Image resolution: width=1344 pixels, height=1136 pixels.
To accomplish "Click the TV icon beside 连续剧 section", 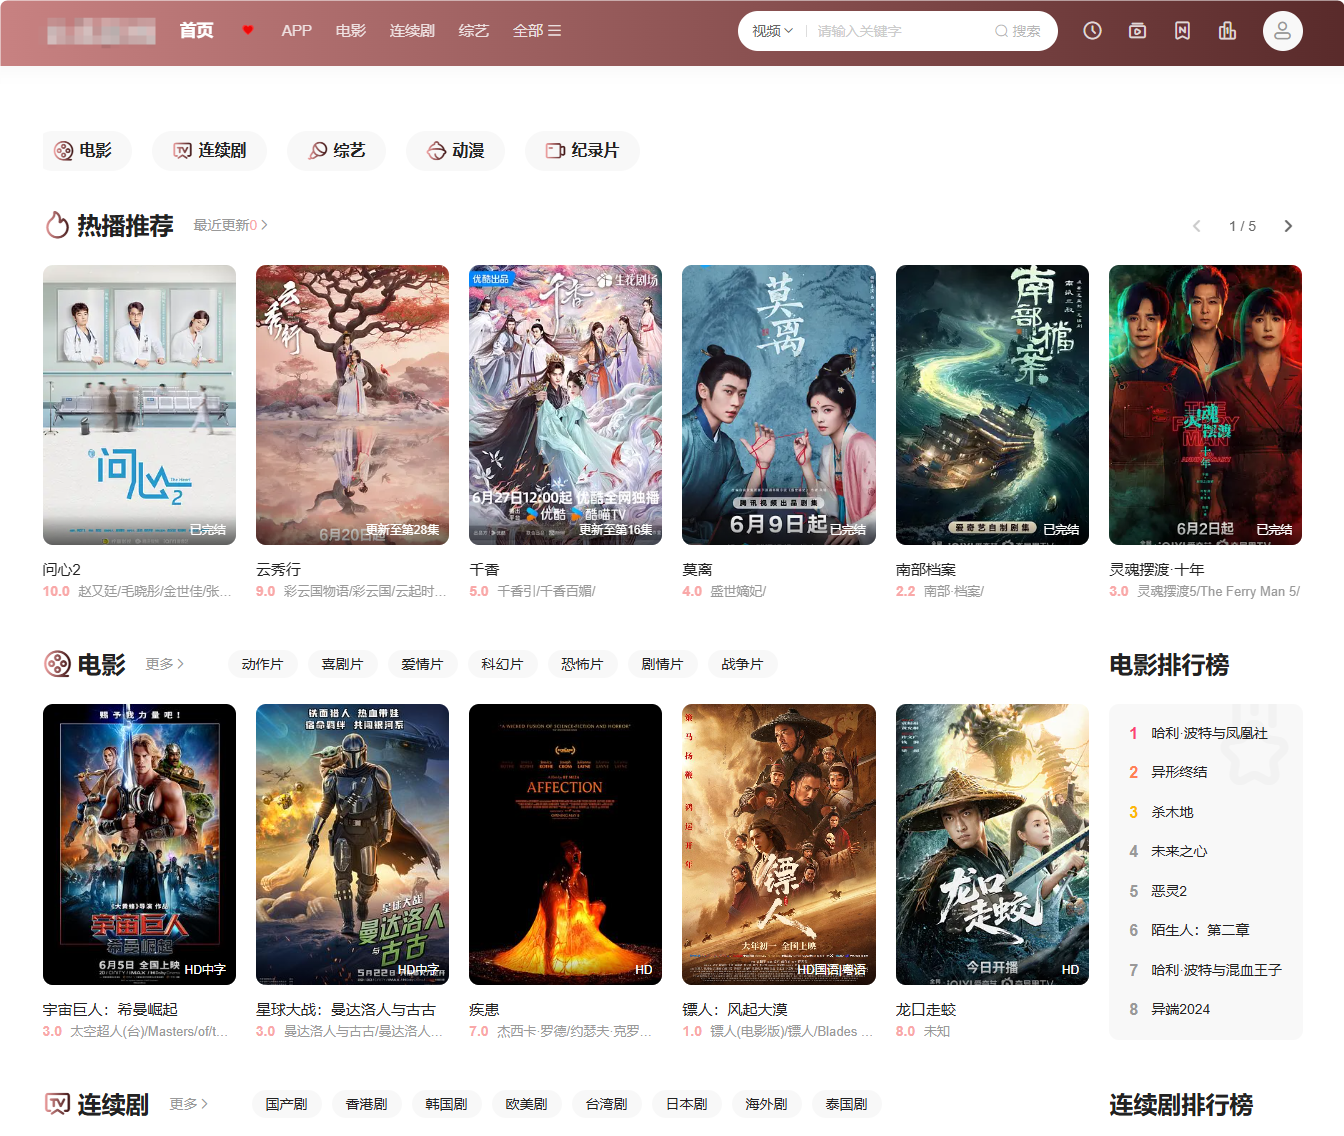I will 57,1104.
